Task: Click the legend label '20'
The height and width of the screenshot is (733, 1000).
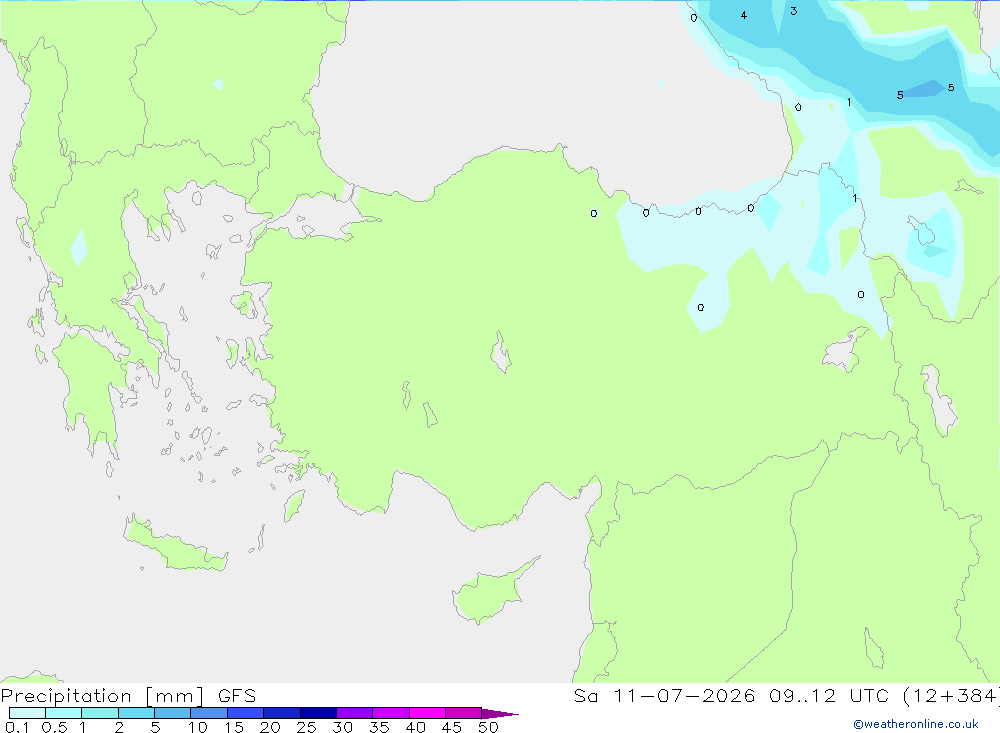Action: click(270, 727)
